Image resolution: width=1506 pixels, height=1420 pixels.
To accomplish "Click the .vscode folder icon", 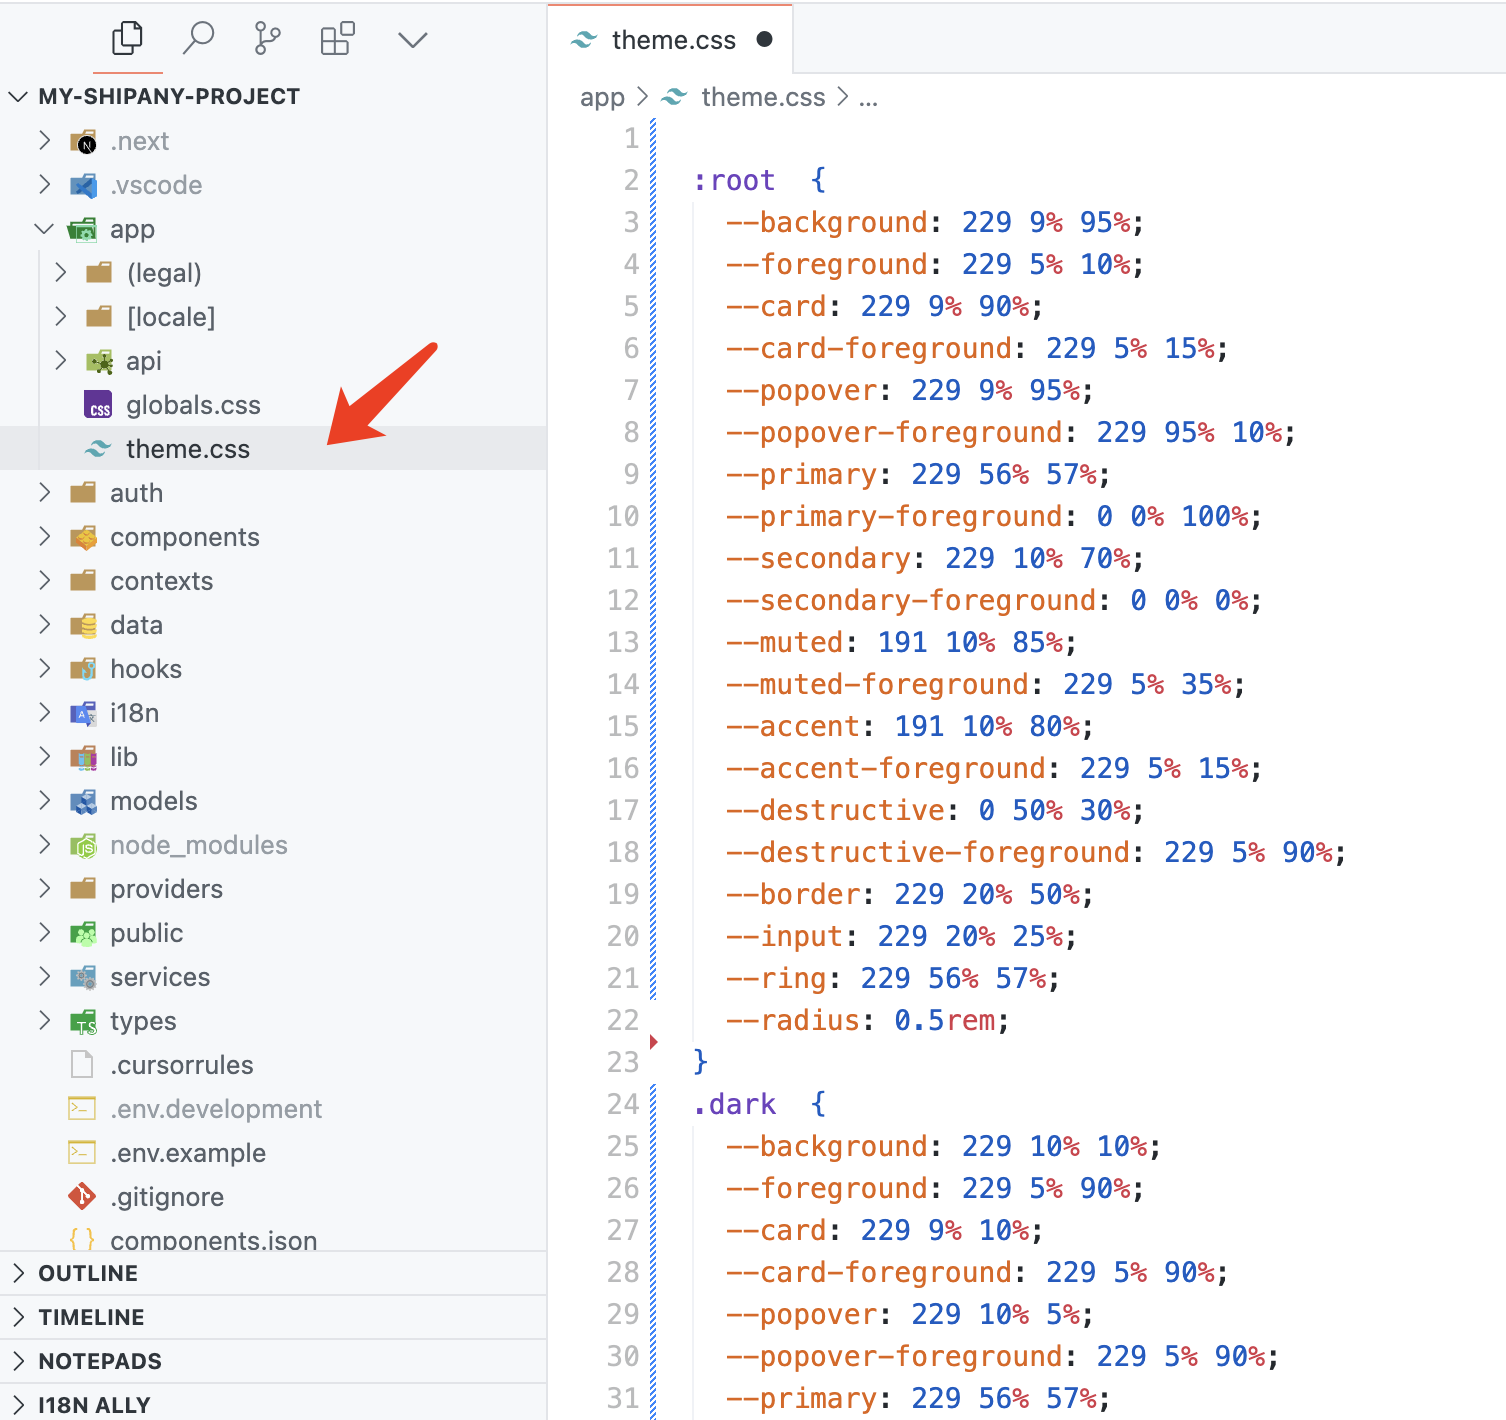I will [84, 185].
